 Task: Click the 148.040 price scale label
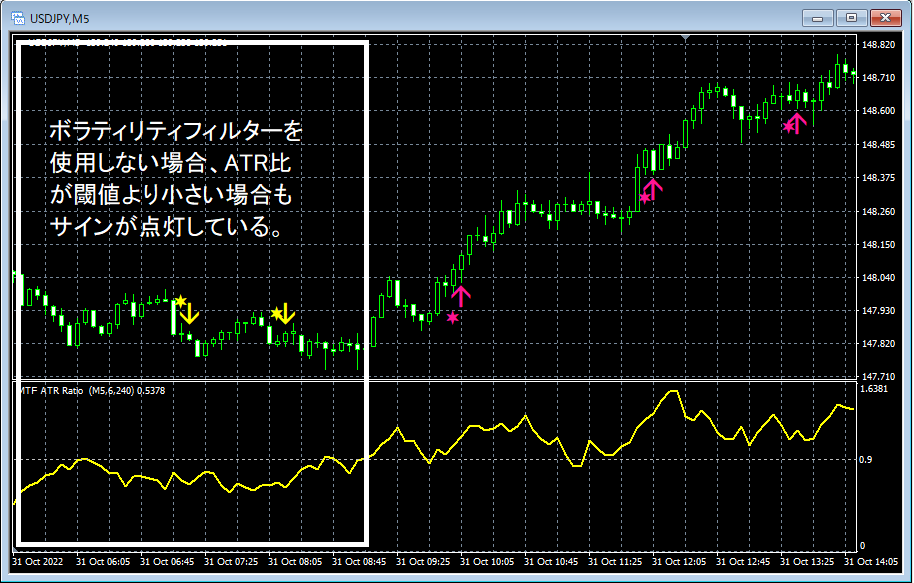(878, 278)
